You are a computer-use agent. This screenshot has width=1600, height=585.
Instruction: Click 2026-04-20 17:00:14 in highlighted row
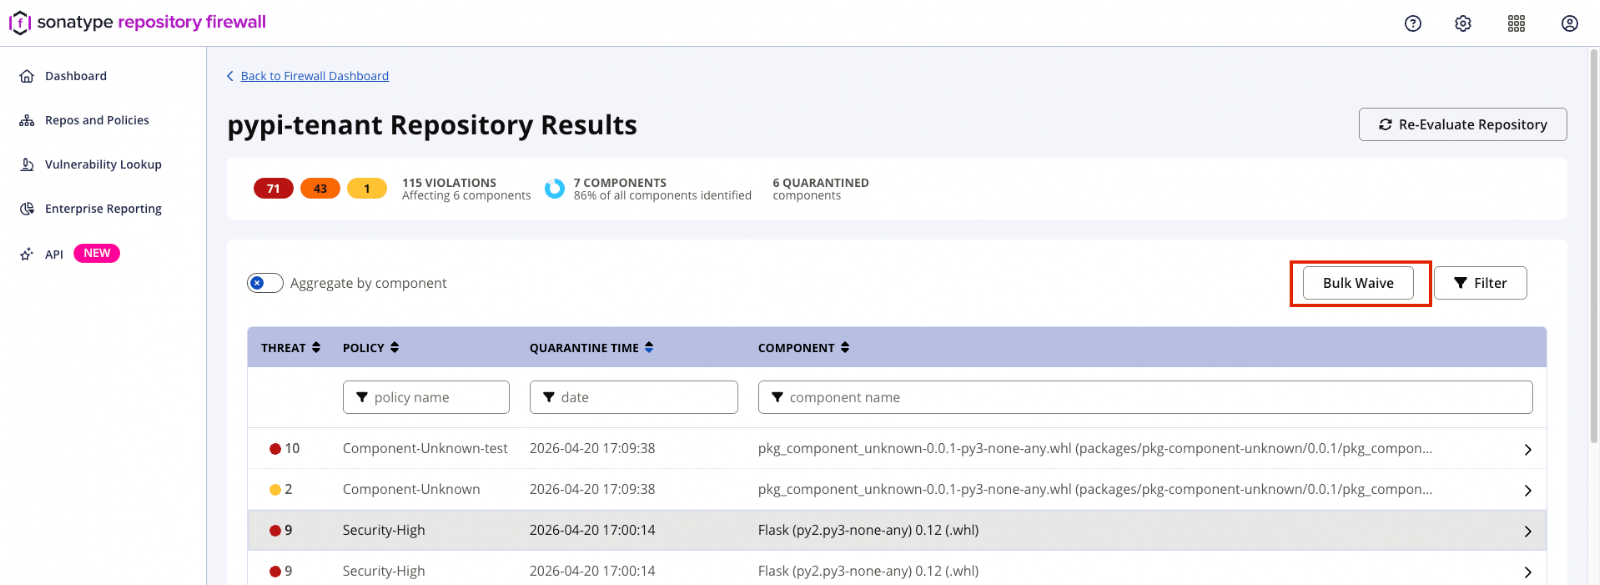point(592,531)
